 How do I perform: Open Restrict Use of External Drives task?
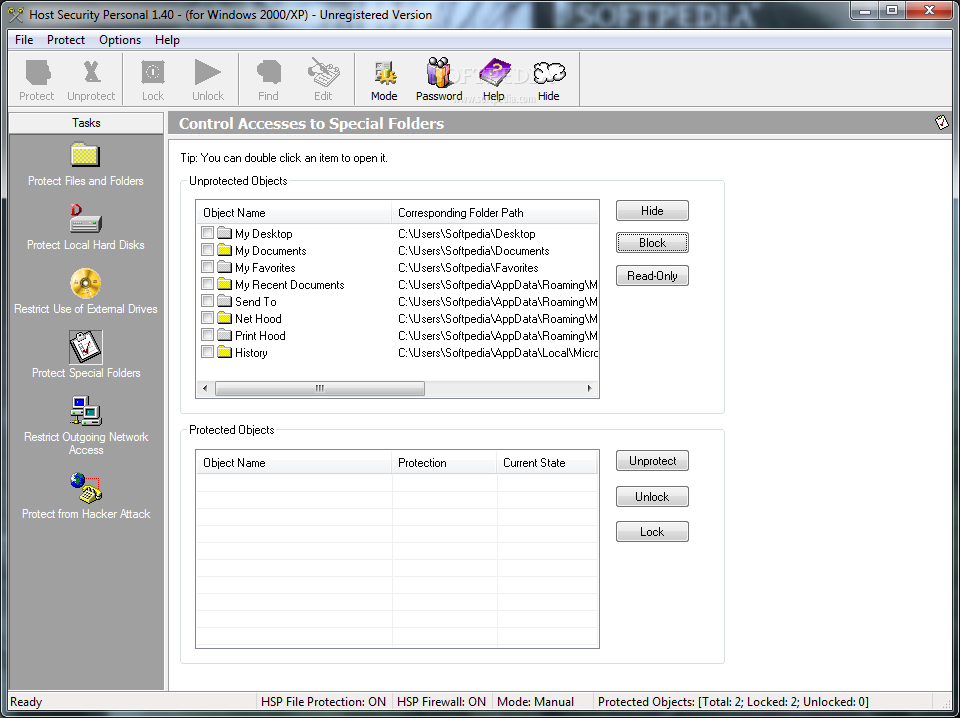pyautogui.click(x=86, y=292)
